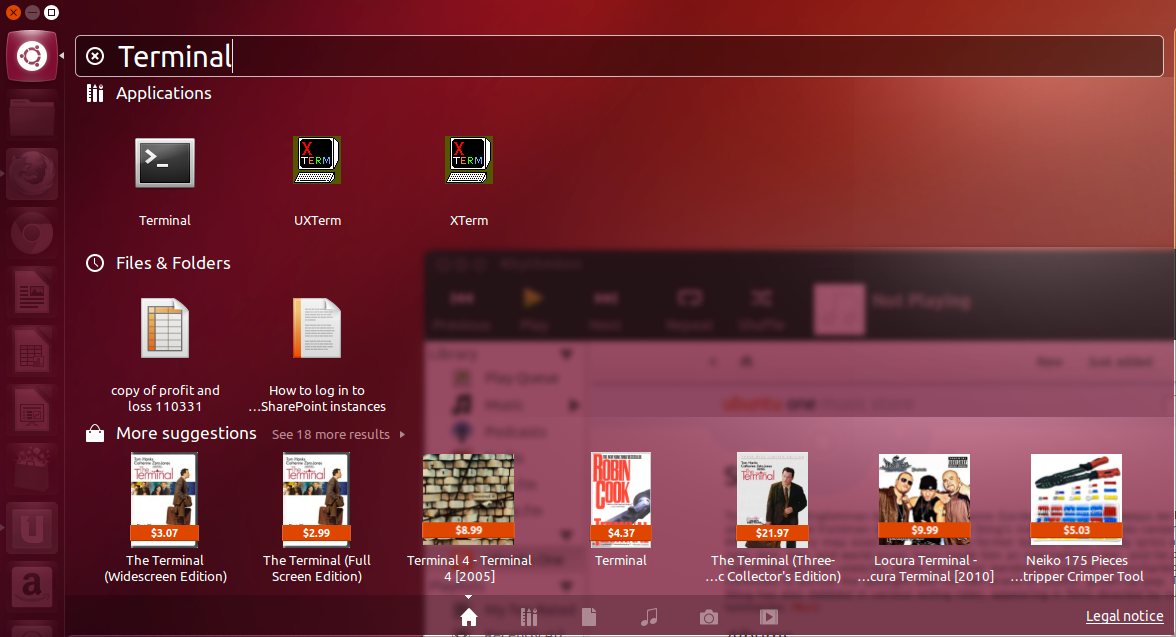The height and width of the screenshot is (637, 1176).
Task: Launch the Terminal application icon
Action: [x=165, y=162]
